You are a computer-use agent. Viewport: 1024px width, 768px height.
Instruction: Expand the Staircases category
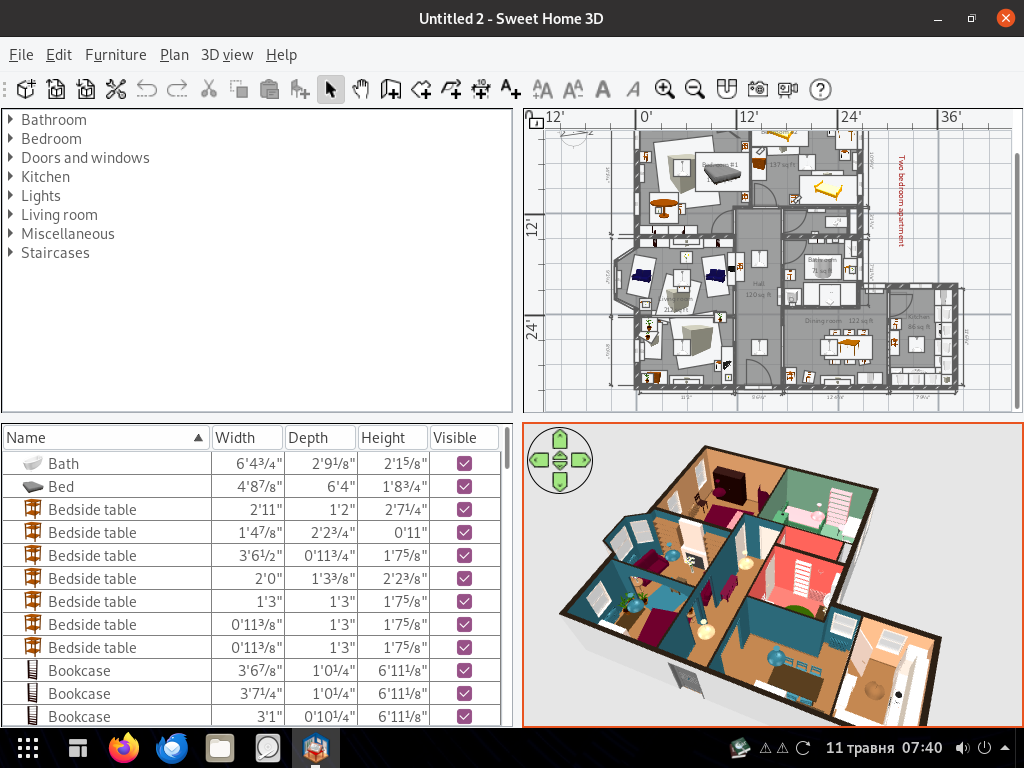click(10, 252)
